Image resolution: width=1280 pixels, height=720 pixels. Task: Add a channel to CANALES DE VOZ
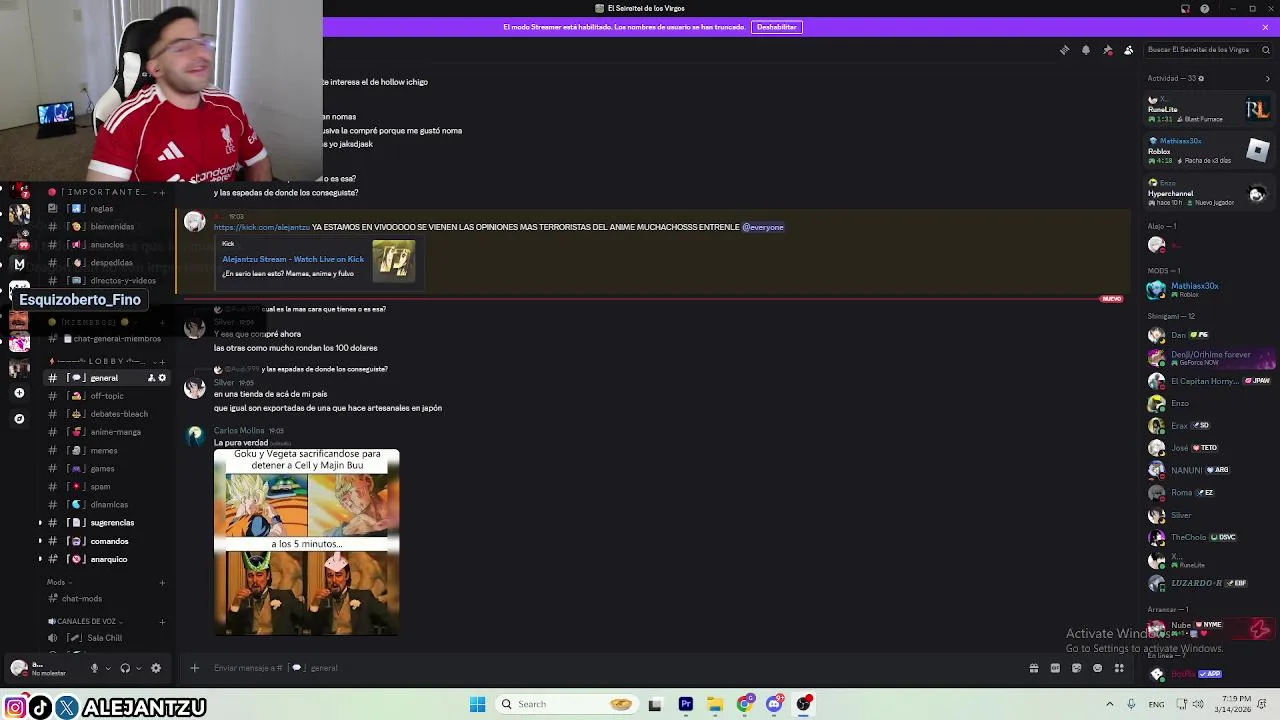[163, 621]
